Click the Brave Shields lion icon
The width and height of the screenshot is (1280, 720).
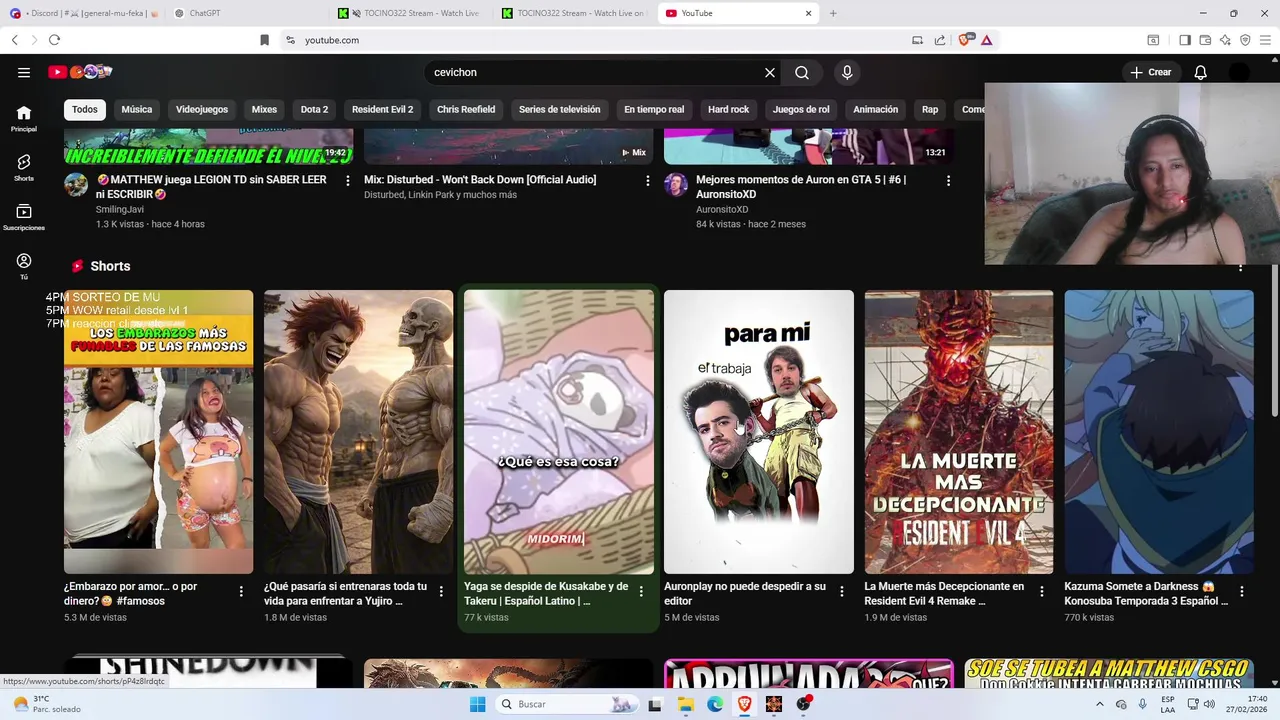pos(965,40)
